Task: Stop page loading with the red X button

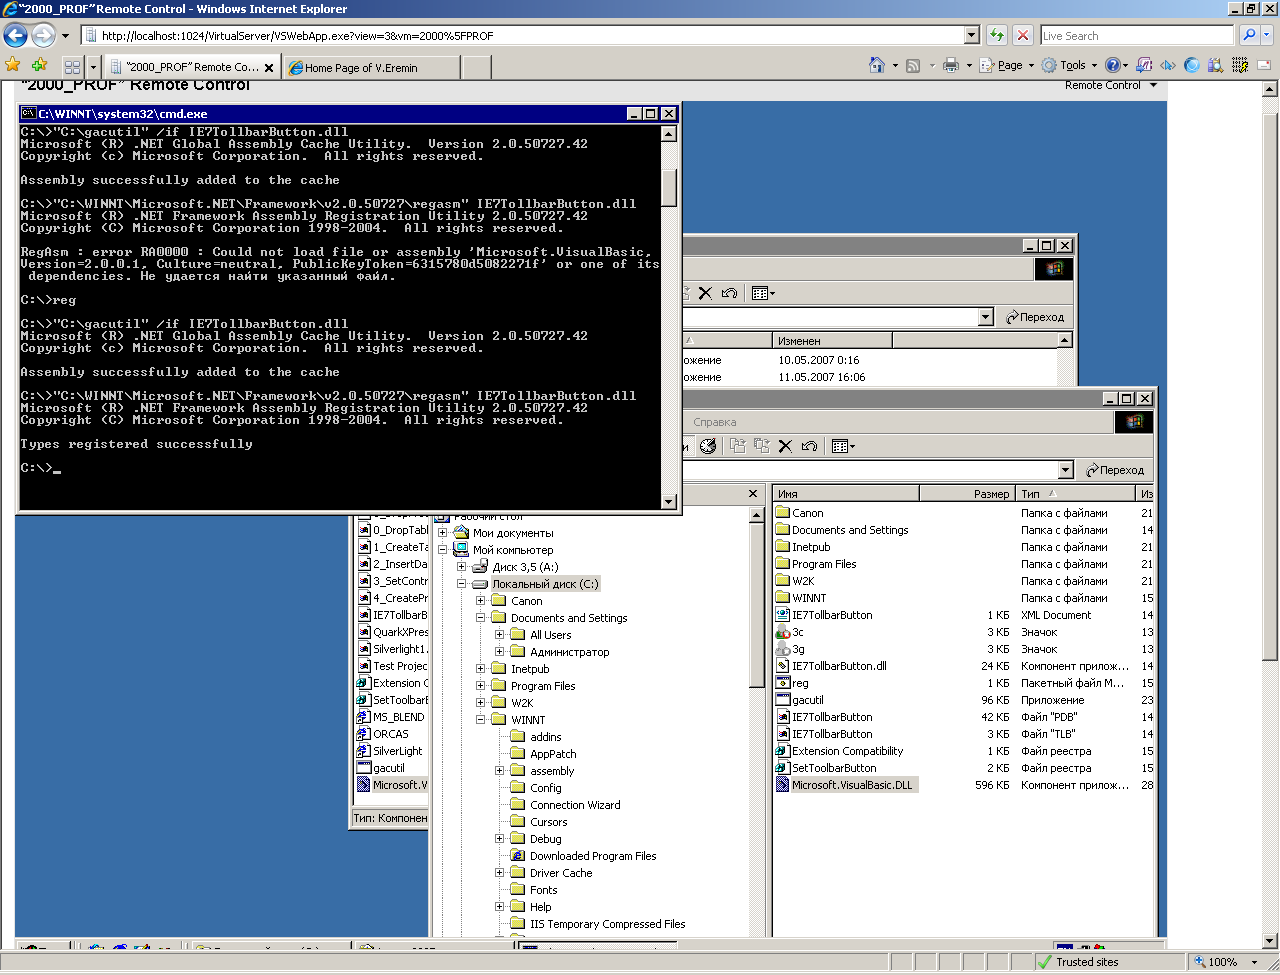Action: pos(1022,35)
